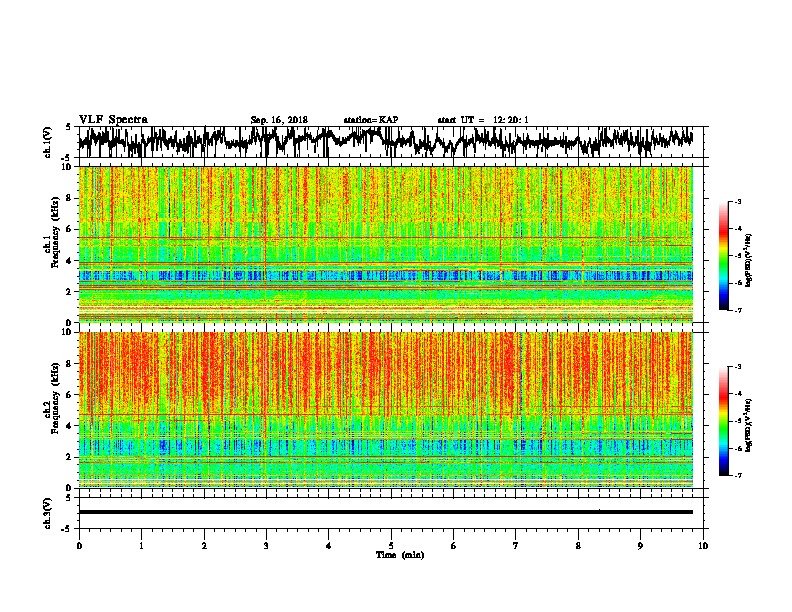
Task: Click the "station=KAP" header label
Action: coord(370,120)
